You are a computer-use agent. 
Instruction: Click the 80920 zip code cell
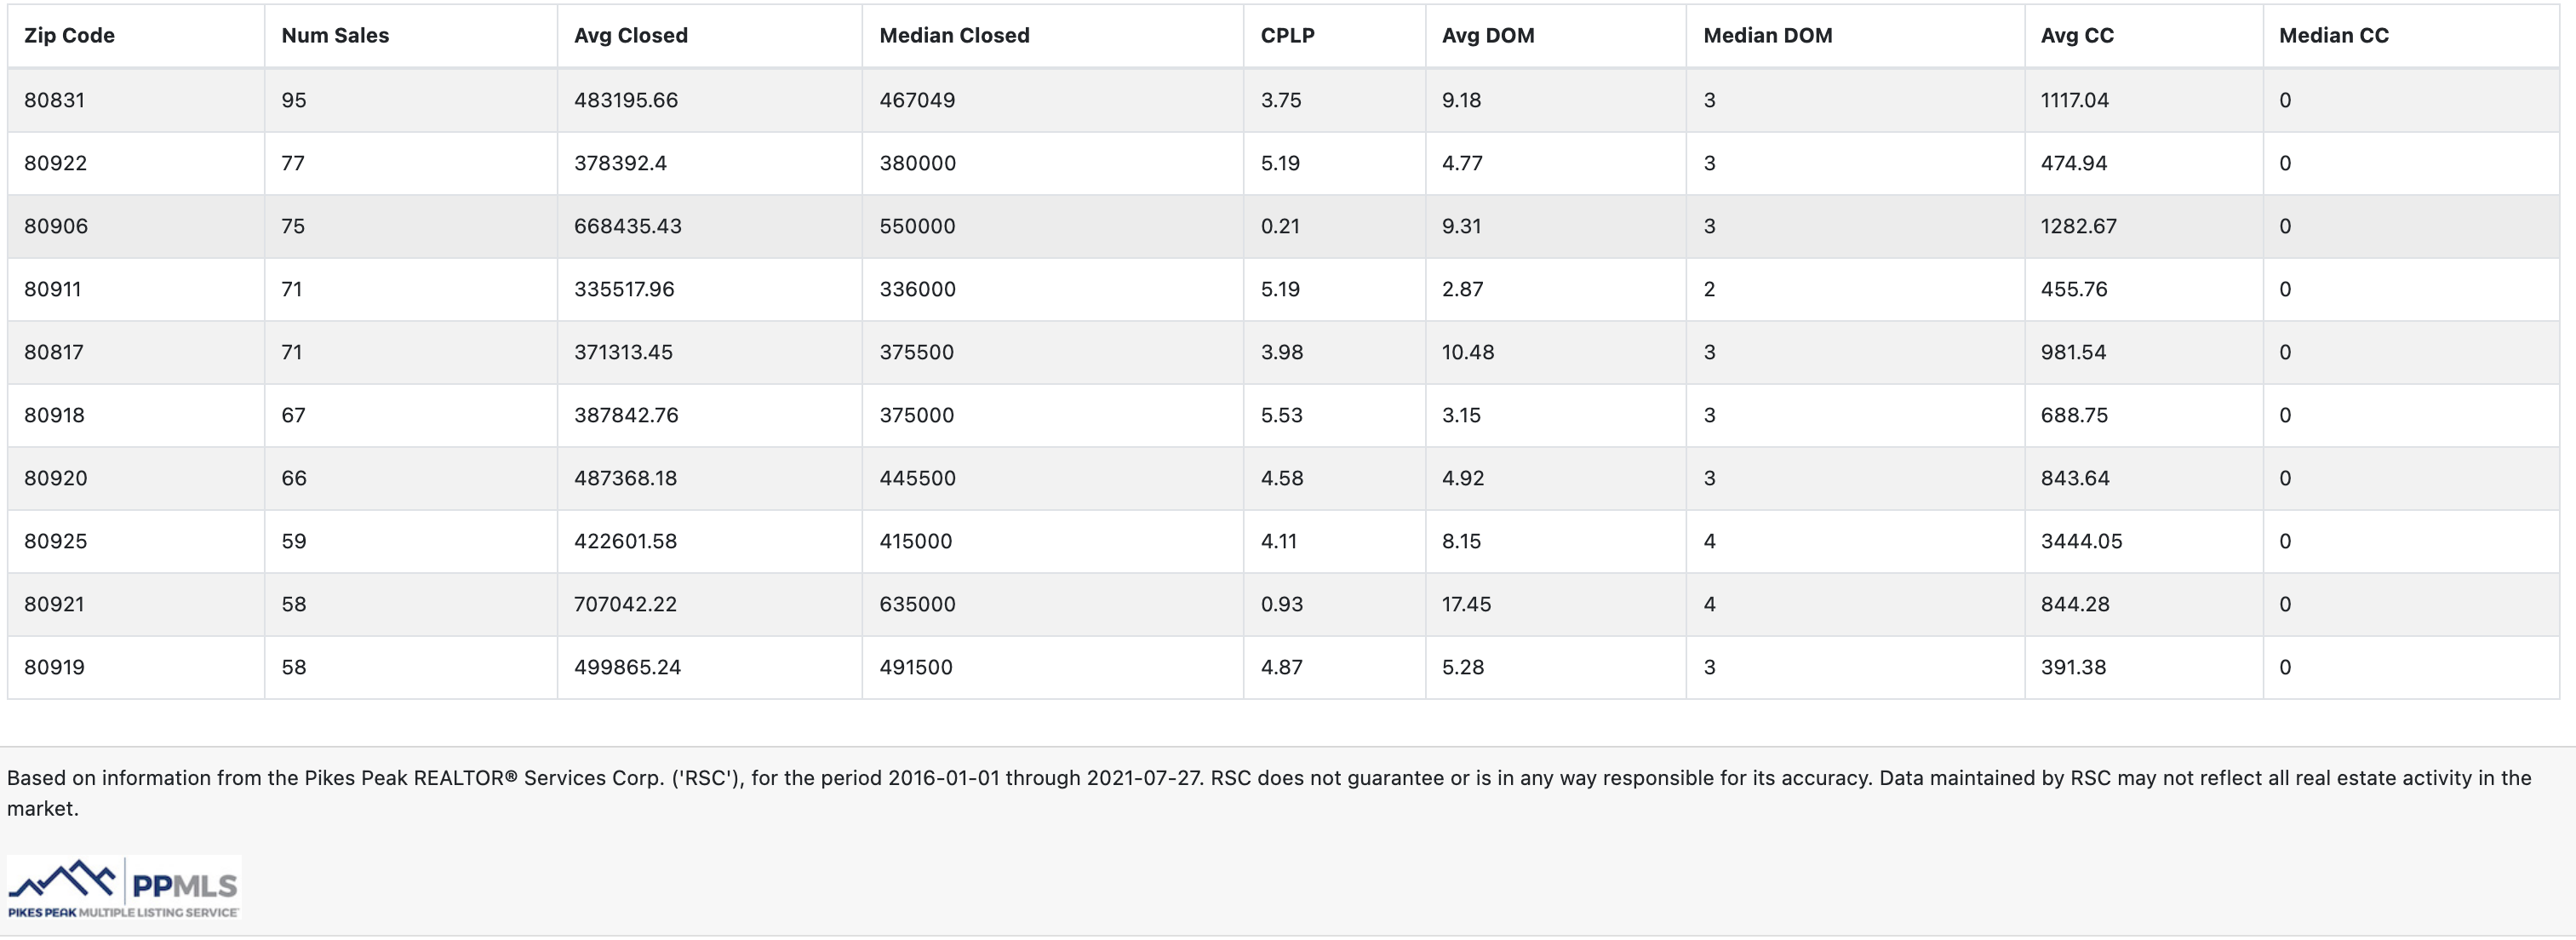(x=56, y=478)
